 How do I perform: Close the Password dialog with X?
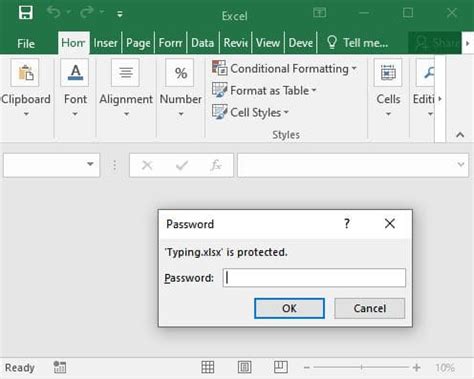coord(390,223)
